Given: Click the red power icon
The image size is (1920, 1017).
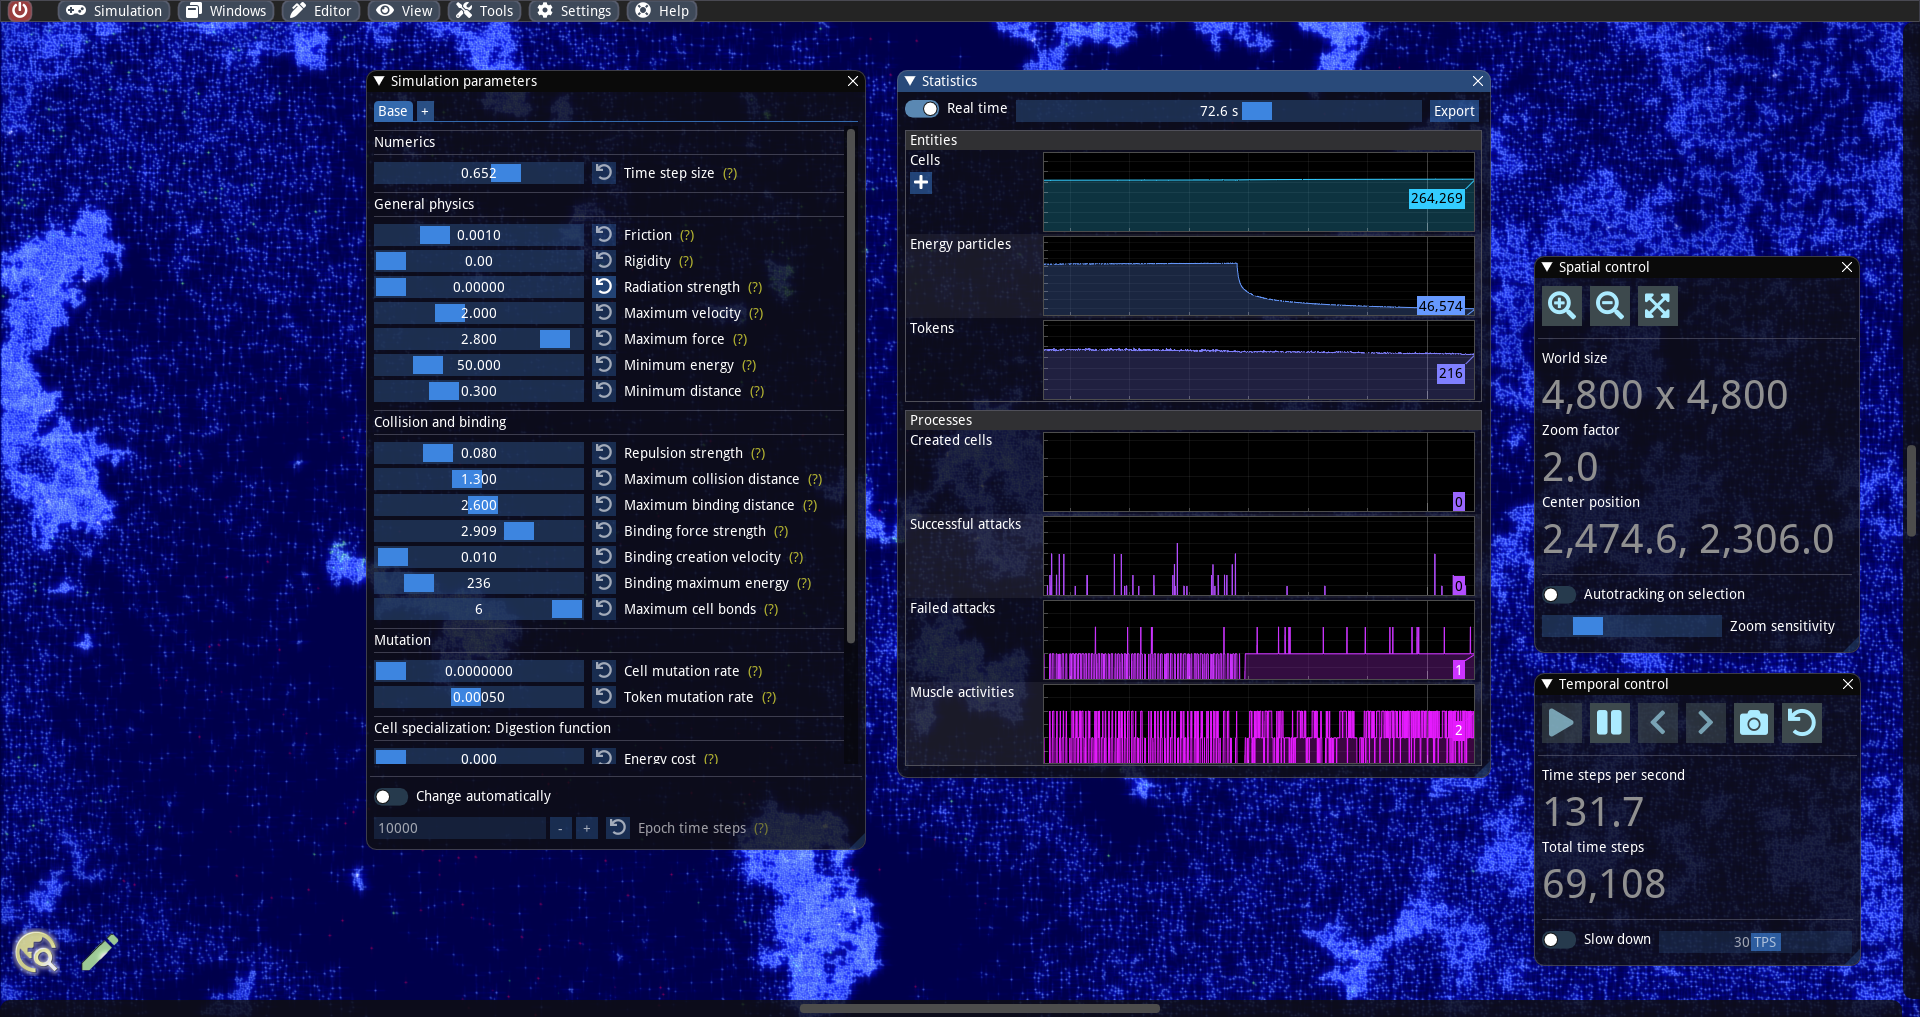Looking at the screenshot, I should [19, 10].
